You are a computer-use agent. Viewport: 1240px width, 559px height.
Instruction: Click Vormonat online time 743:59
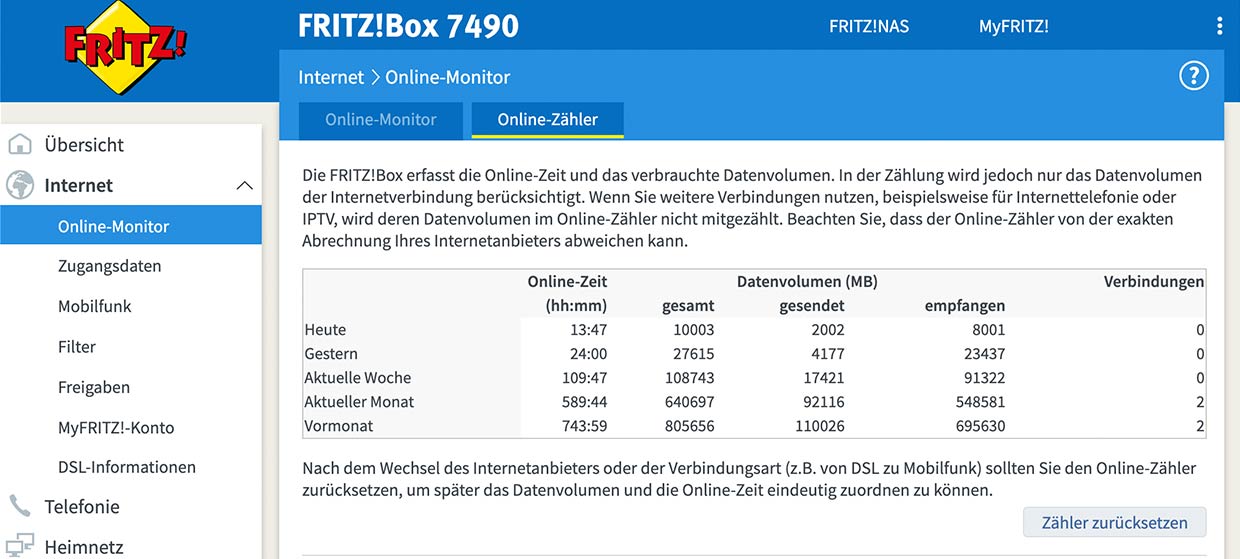(584, 426)
